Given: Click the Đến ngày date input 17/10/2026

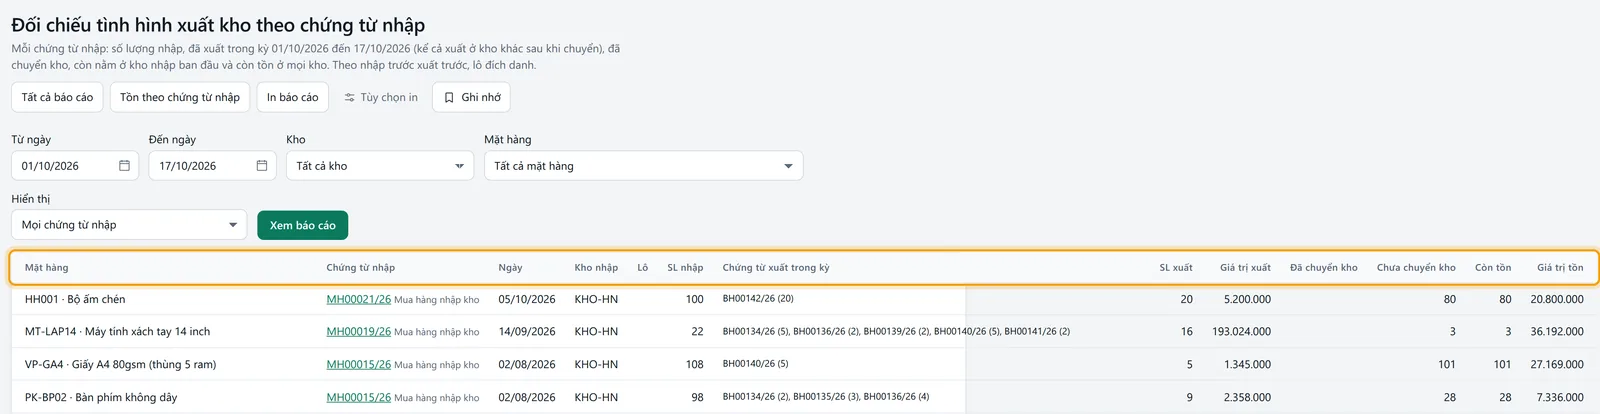Looking at the screenshot, I should [x=213, y=166].
